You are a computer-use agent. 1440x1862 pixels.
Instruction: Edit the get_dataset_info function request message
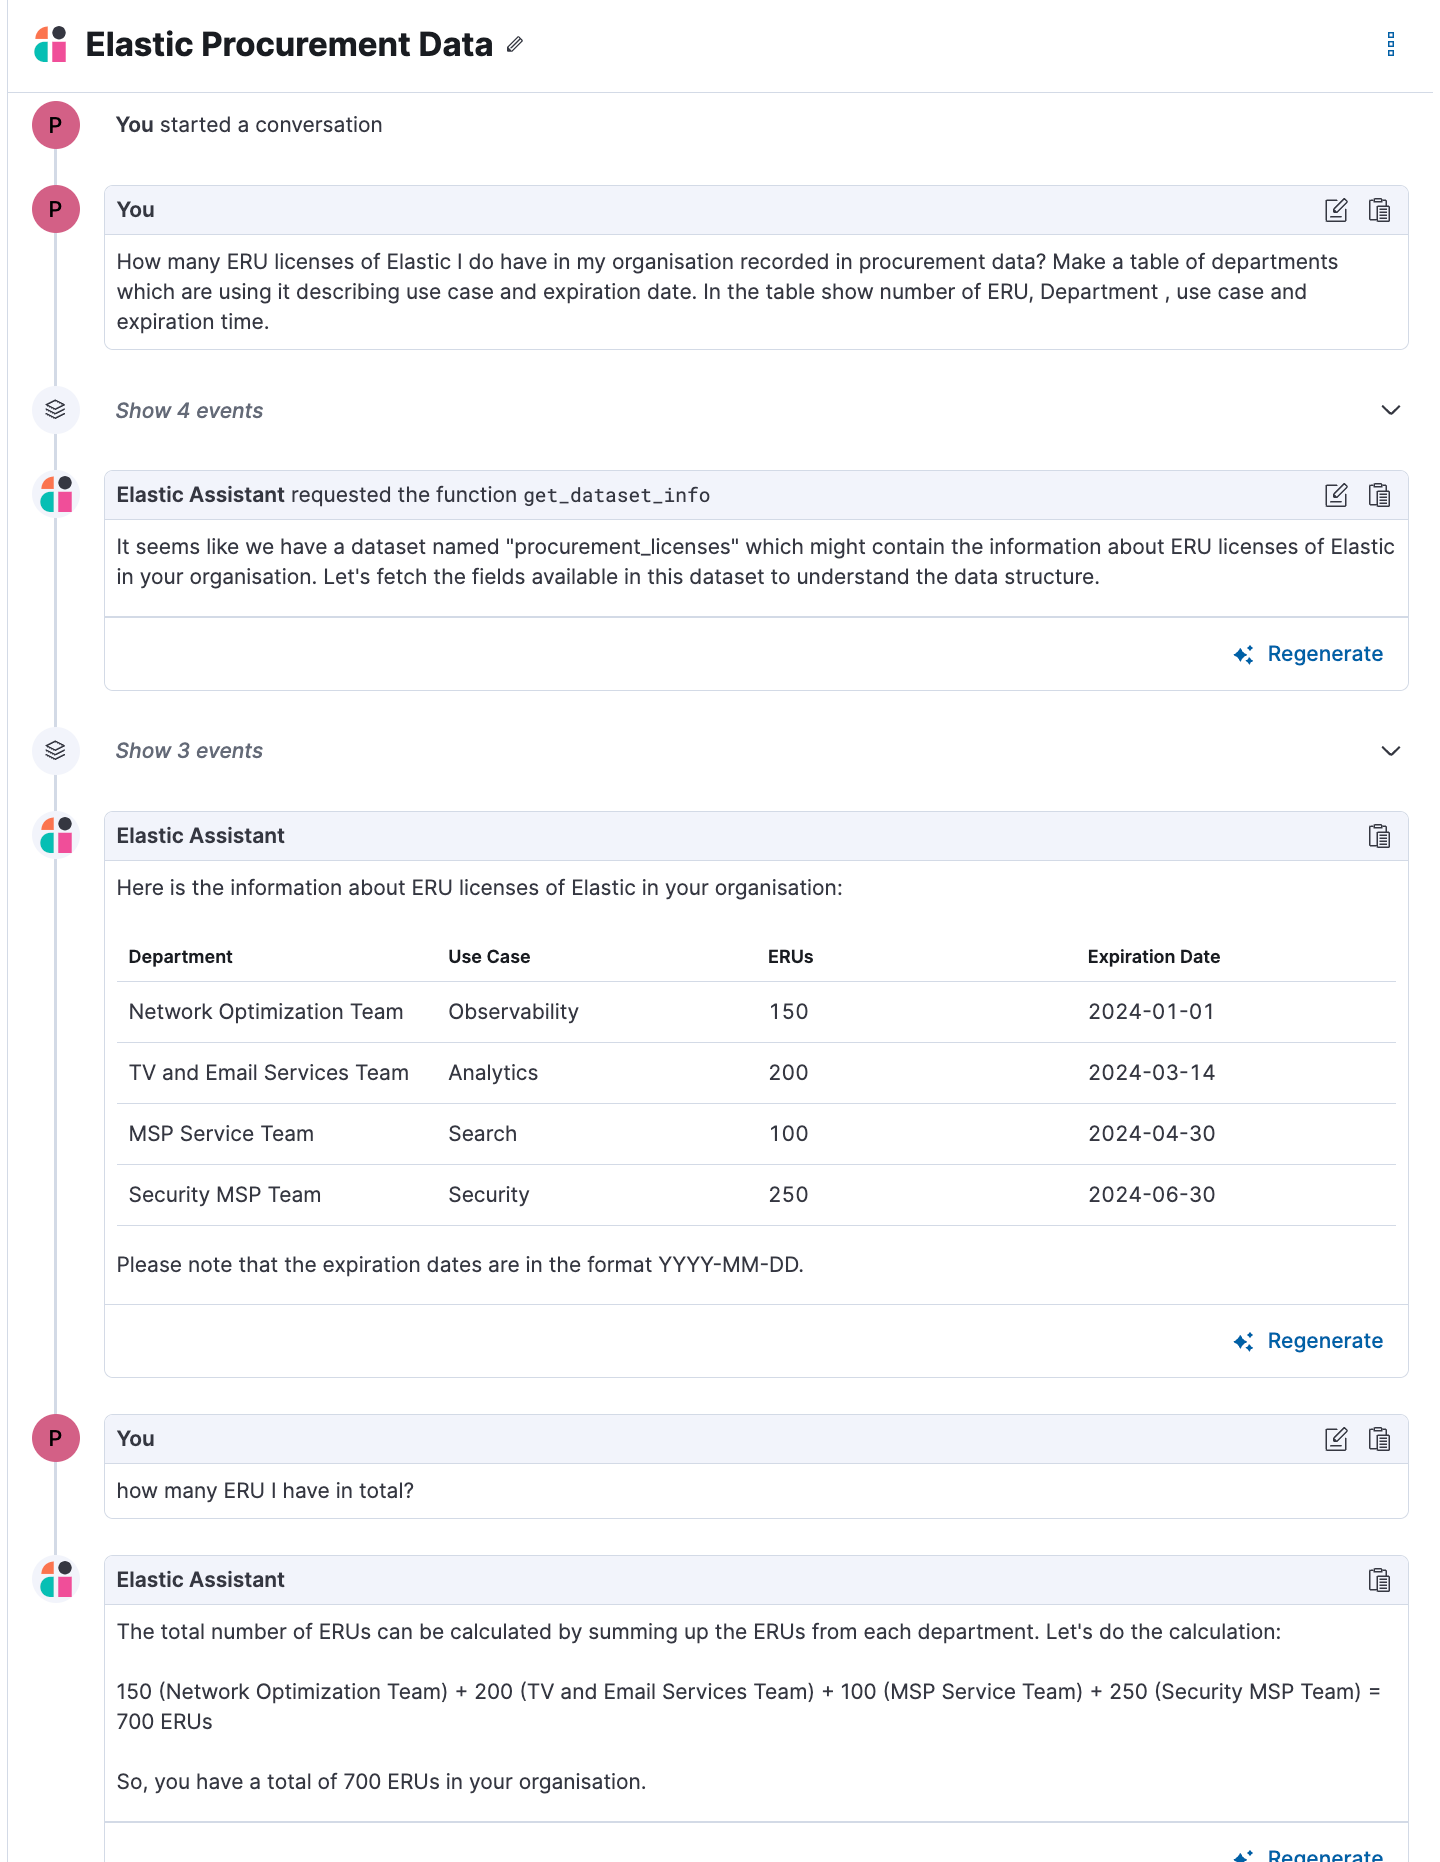coord(1336,495)
